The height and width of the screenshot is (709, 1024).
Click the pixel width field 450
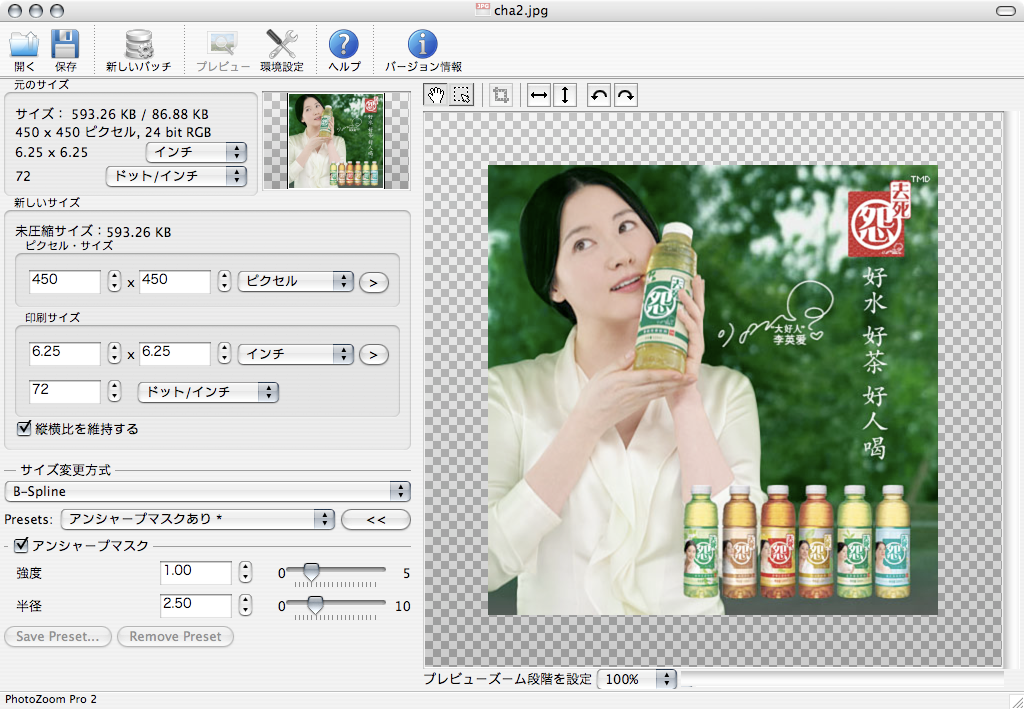point(65,281)
